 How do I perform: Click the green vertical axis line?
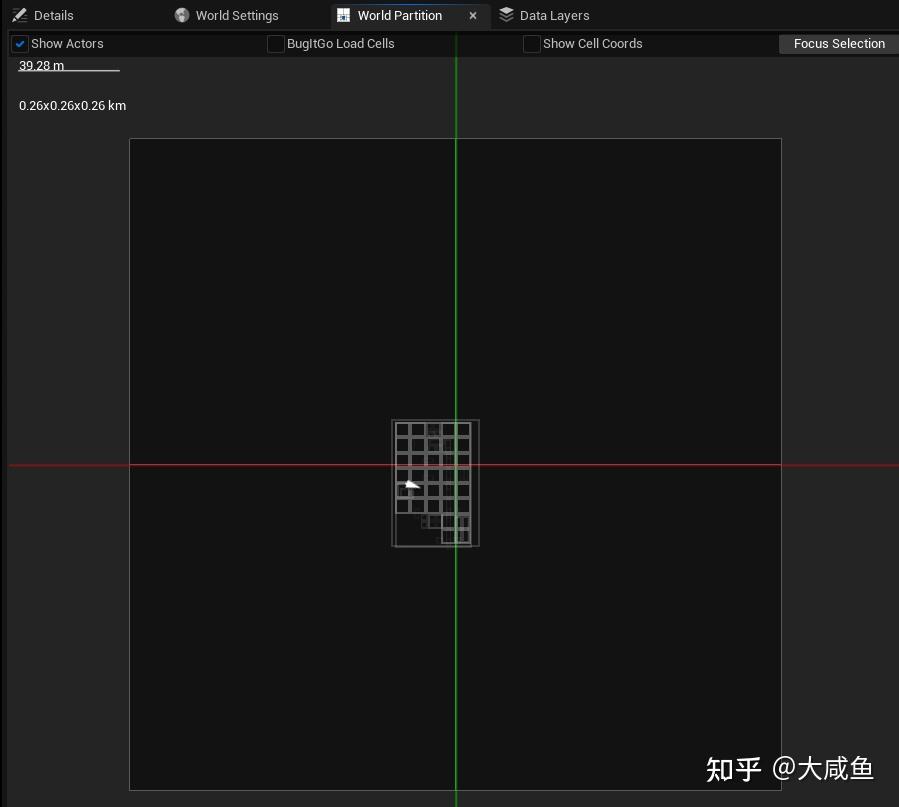(456, 650)
